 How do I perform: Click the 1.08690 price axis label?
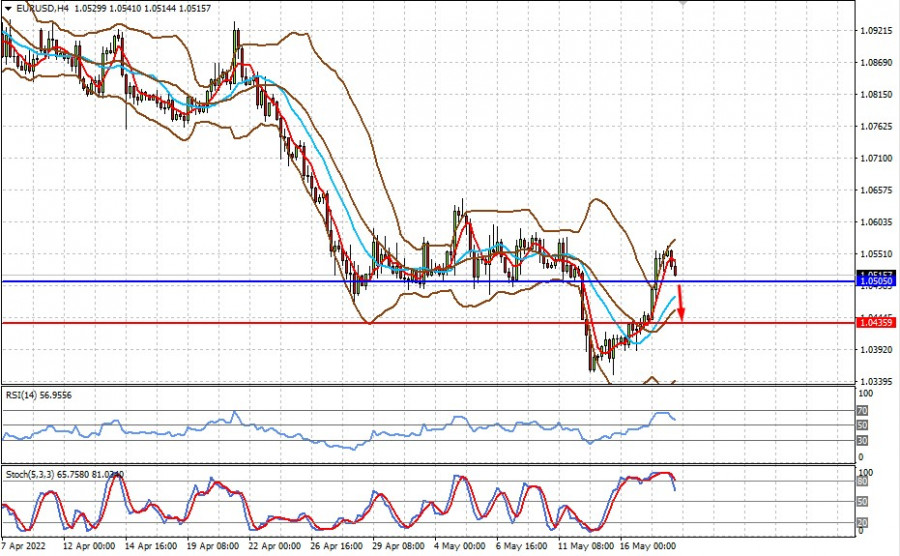(x=876, y=63)
